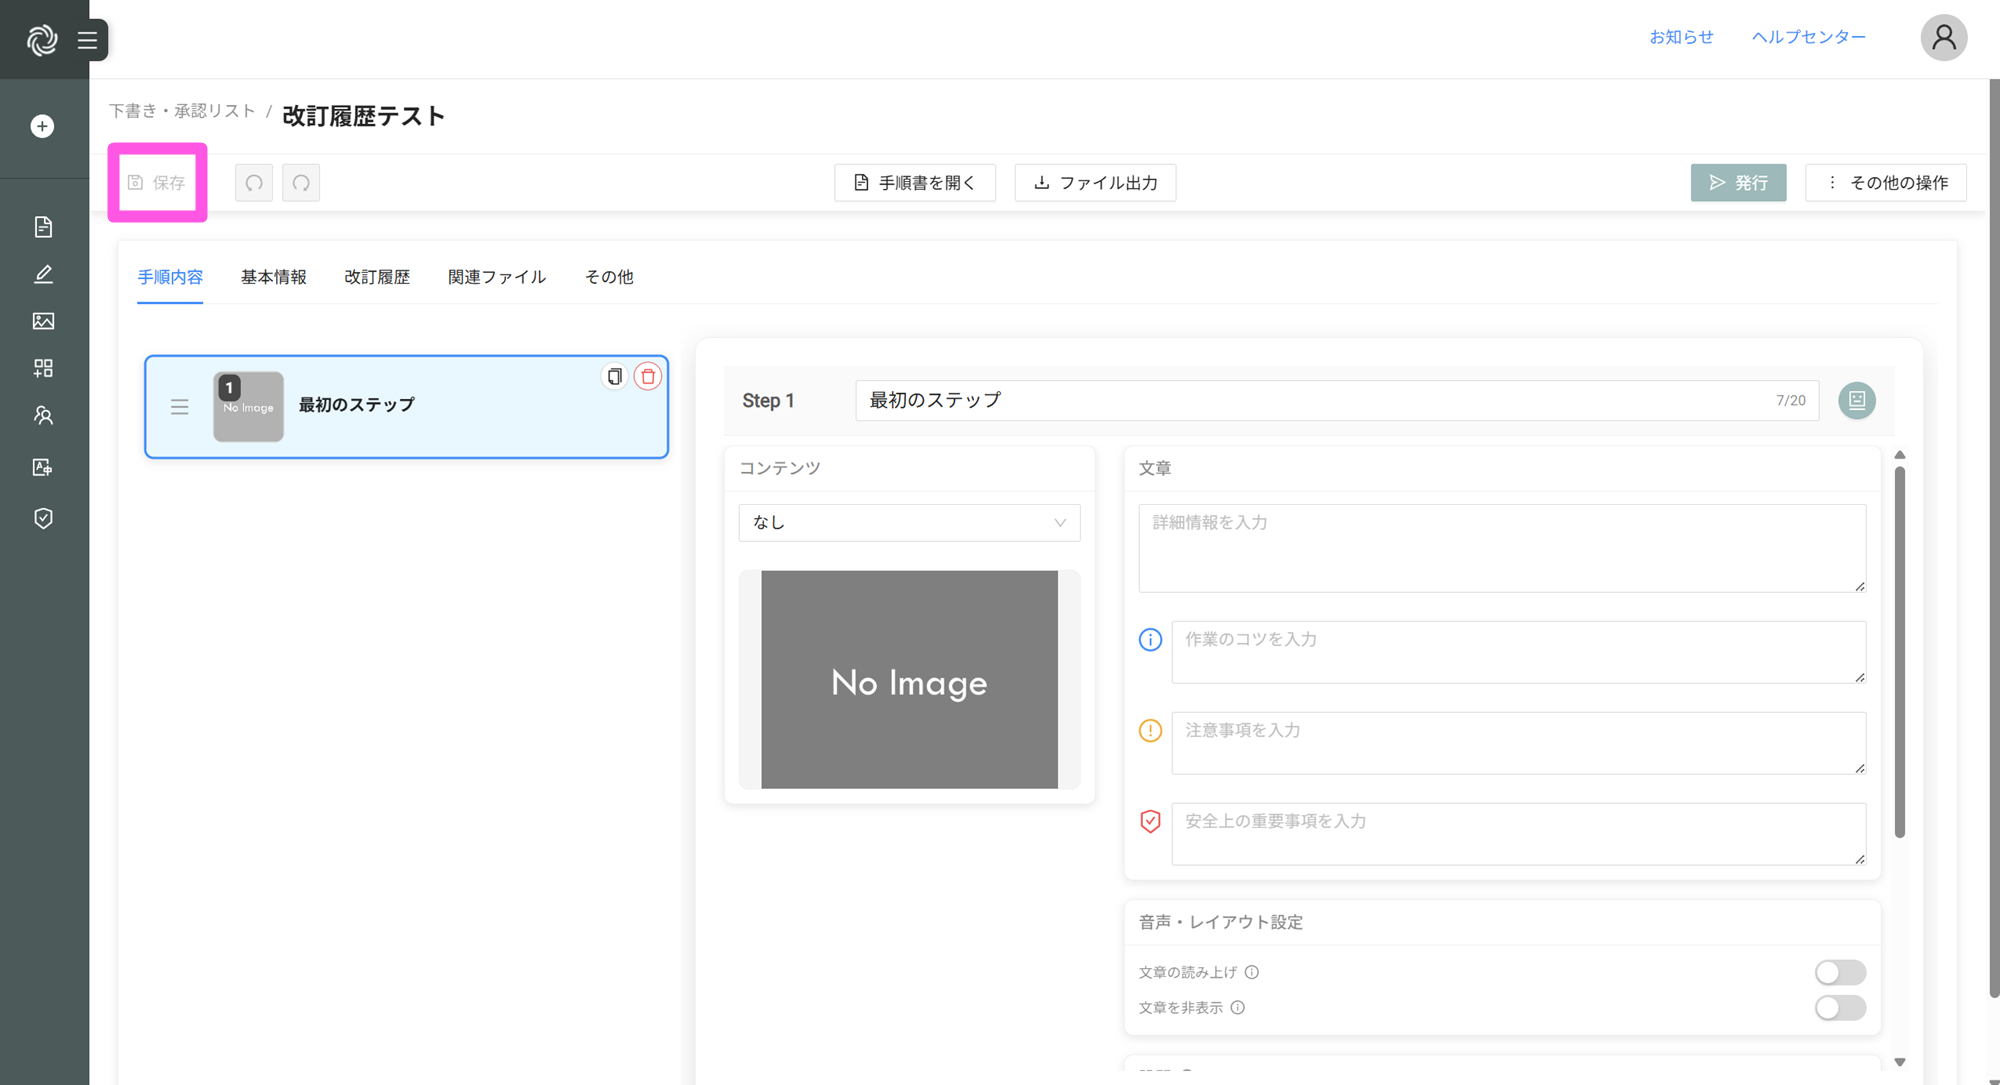
Task: Click the user avatar icon
Action: [1943, 38]
